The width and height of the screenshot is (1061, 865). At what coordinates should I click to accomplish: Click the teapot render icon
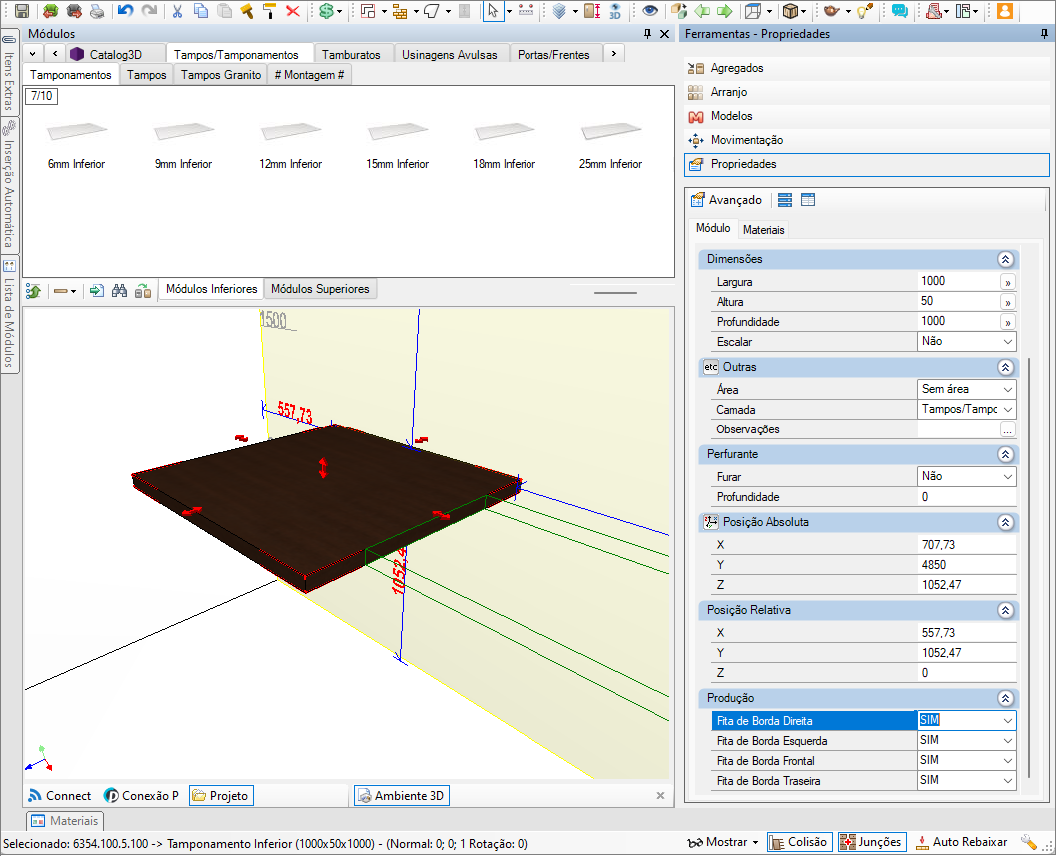832,11
